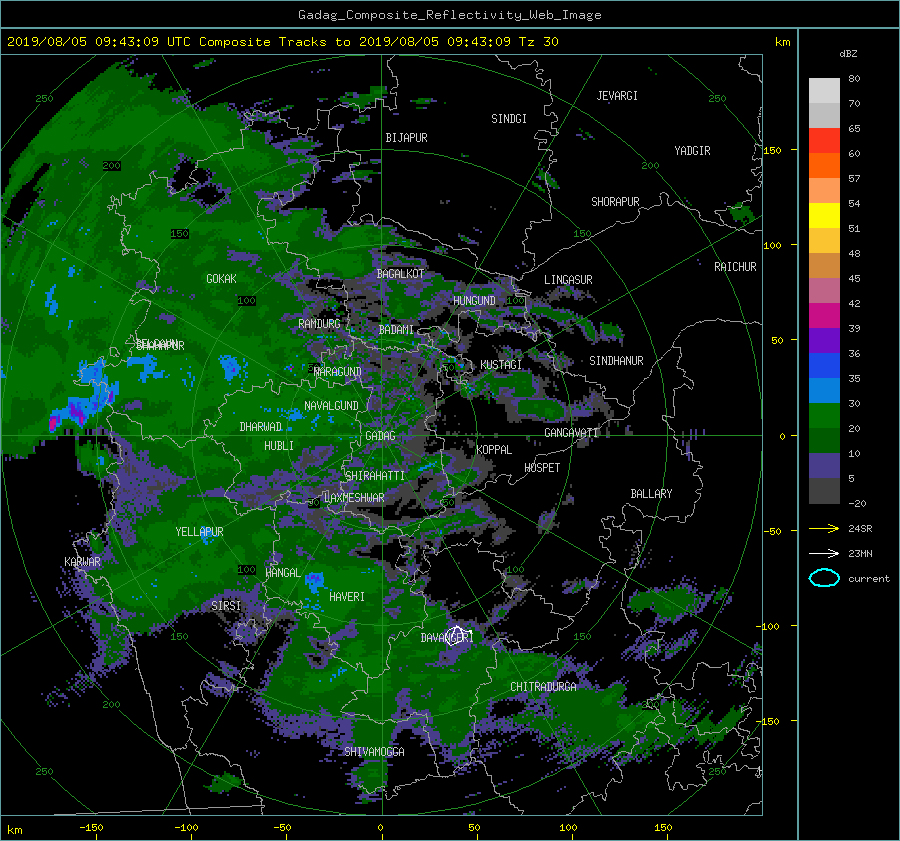900x841 pixels.
Task: Click the white 23MN arrow legend icon
Action: pyautogui.click(x=824, y=553)
